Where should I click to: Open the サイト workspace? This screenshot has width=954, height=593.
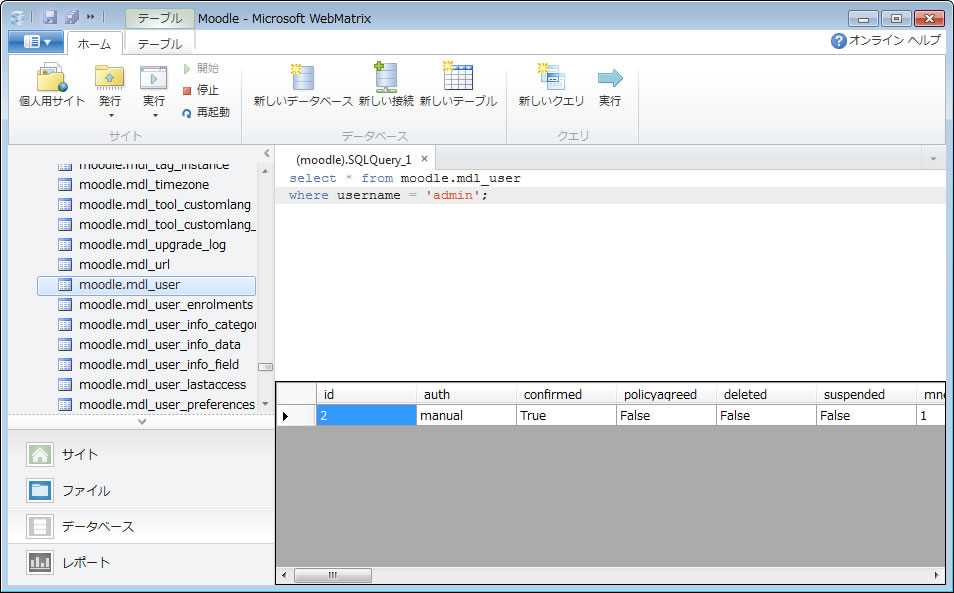(80, 454)
